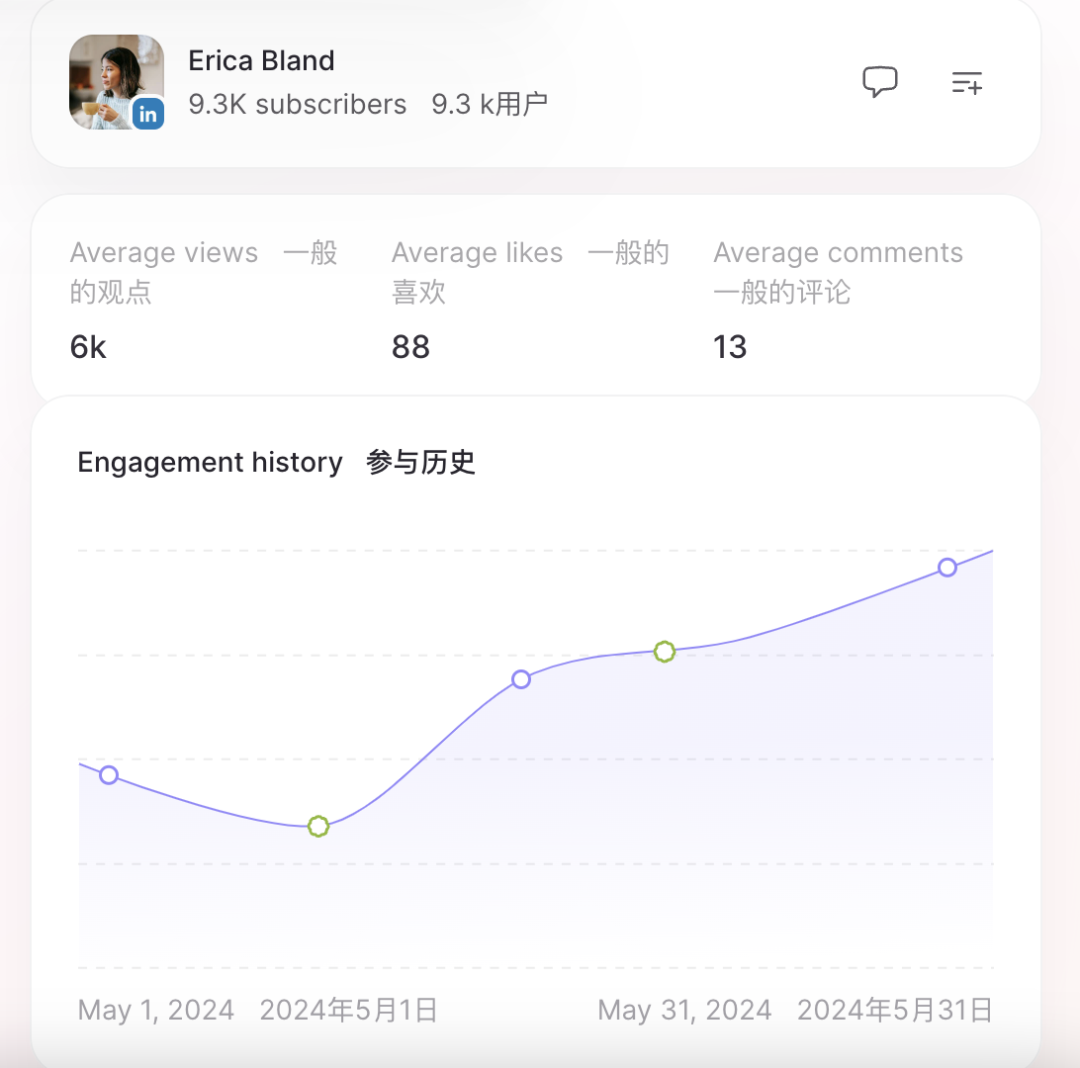
Task: Click the speech bubble to start a conversation
Action: point(881,82)
